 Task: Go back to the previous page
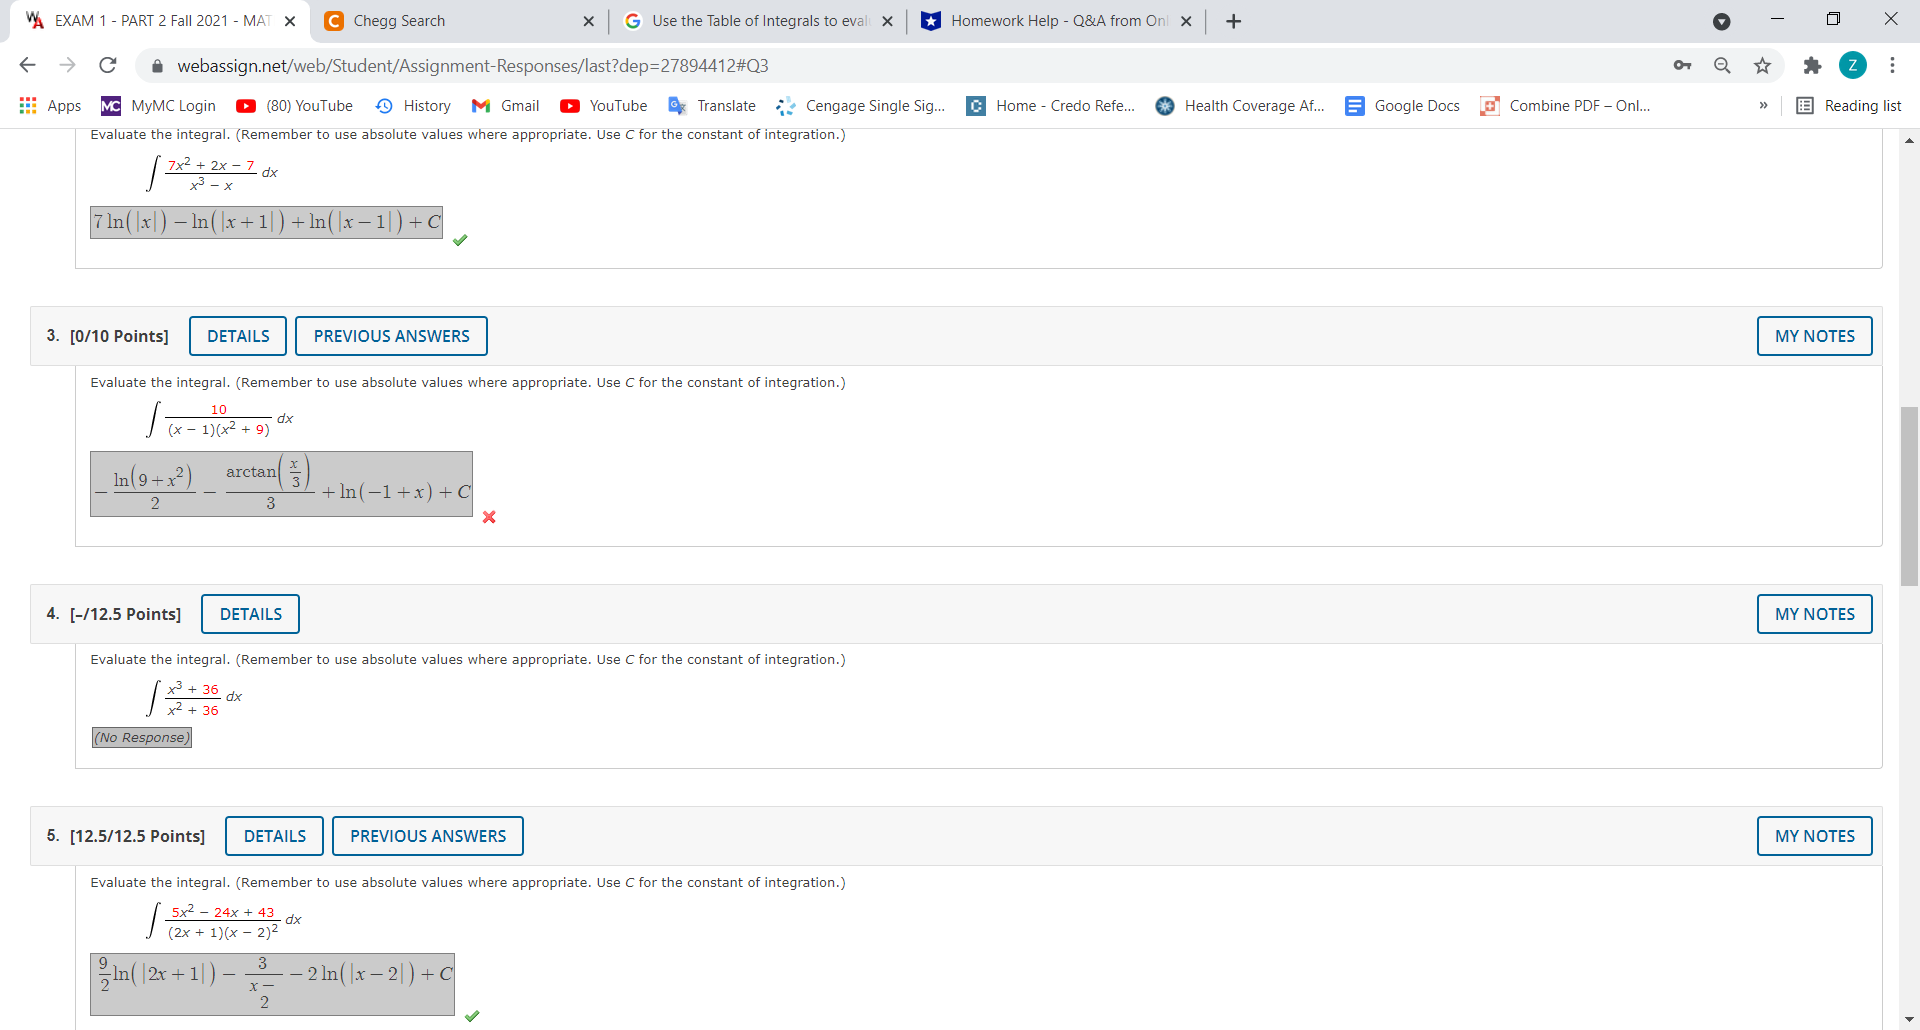click(x=27, y=65)
